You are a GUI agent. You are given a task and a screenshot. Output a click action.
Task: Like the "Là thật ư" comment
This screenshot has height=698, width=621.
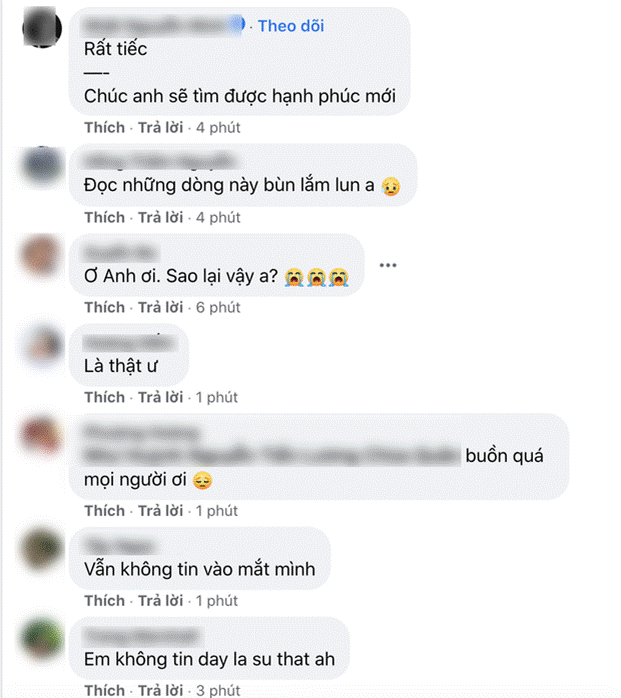tap(105, 398)
